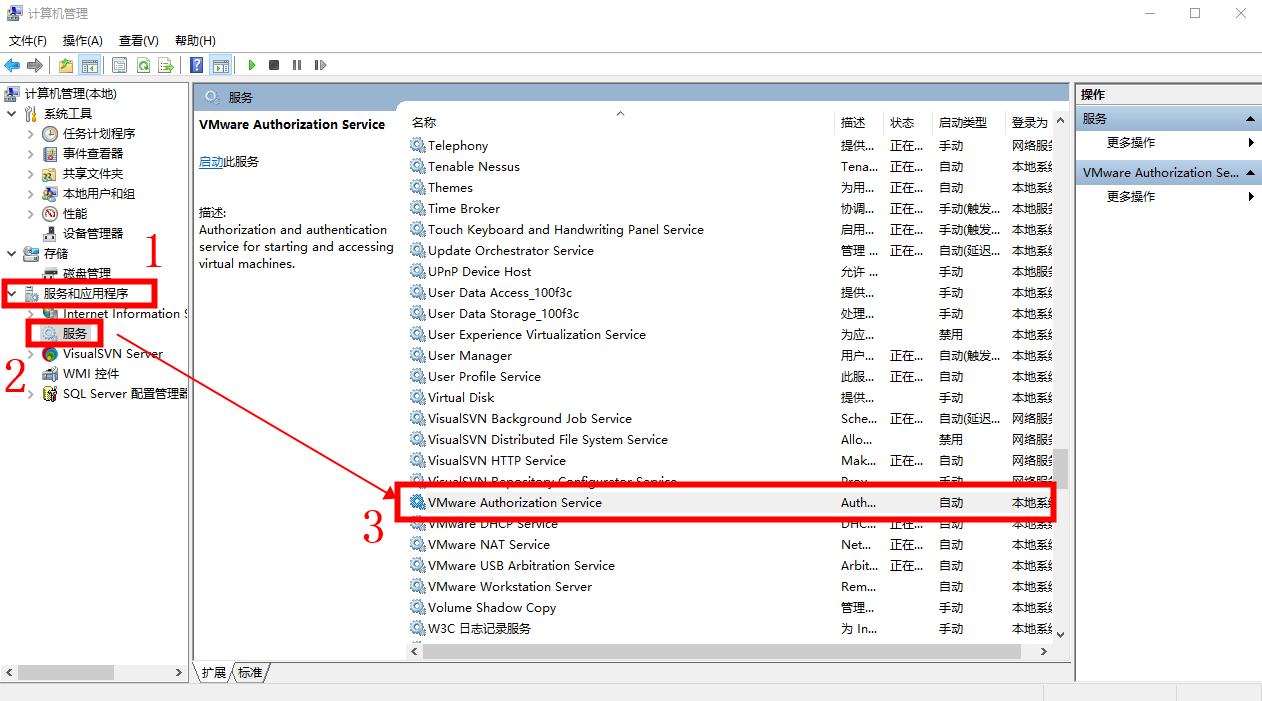1262x701 pixels.
Task: Restart the service with the restart toolbar icon
Action: pos(320,64)
